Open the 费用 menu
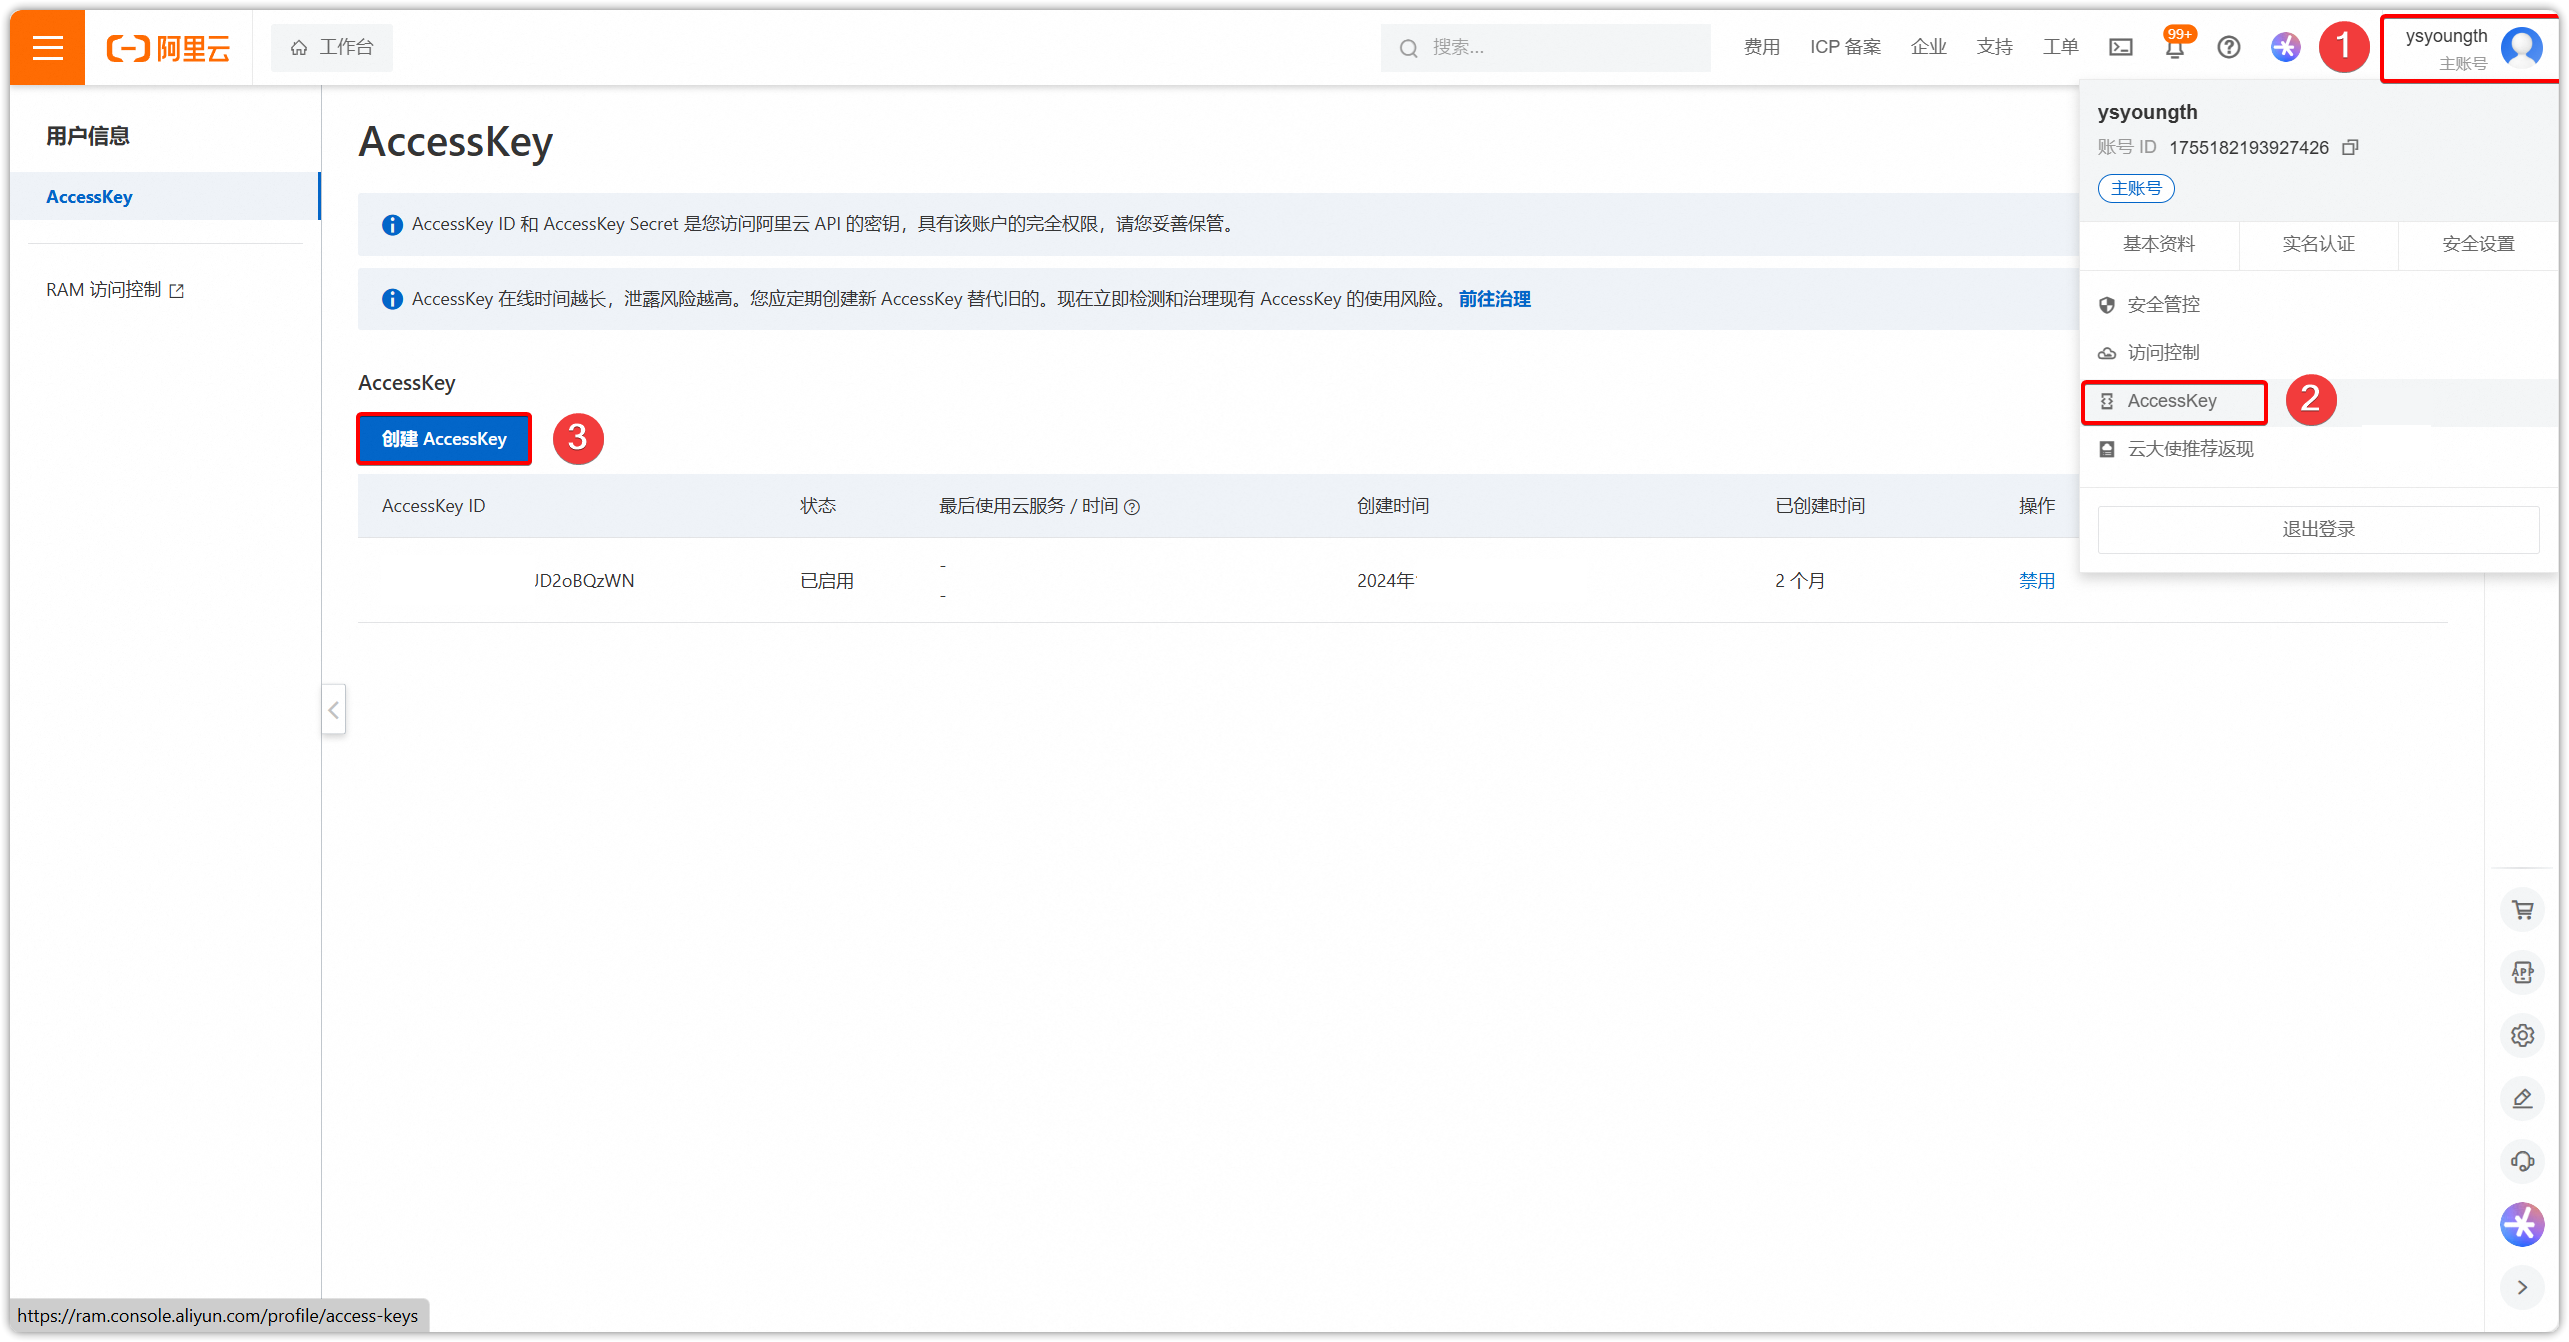Viewport: 2569px width, 1342px height. tap(1761, 47)
